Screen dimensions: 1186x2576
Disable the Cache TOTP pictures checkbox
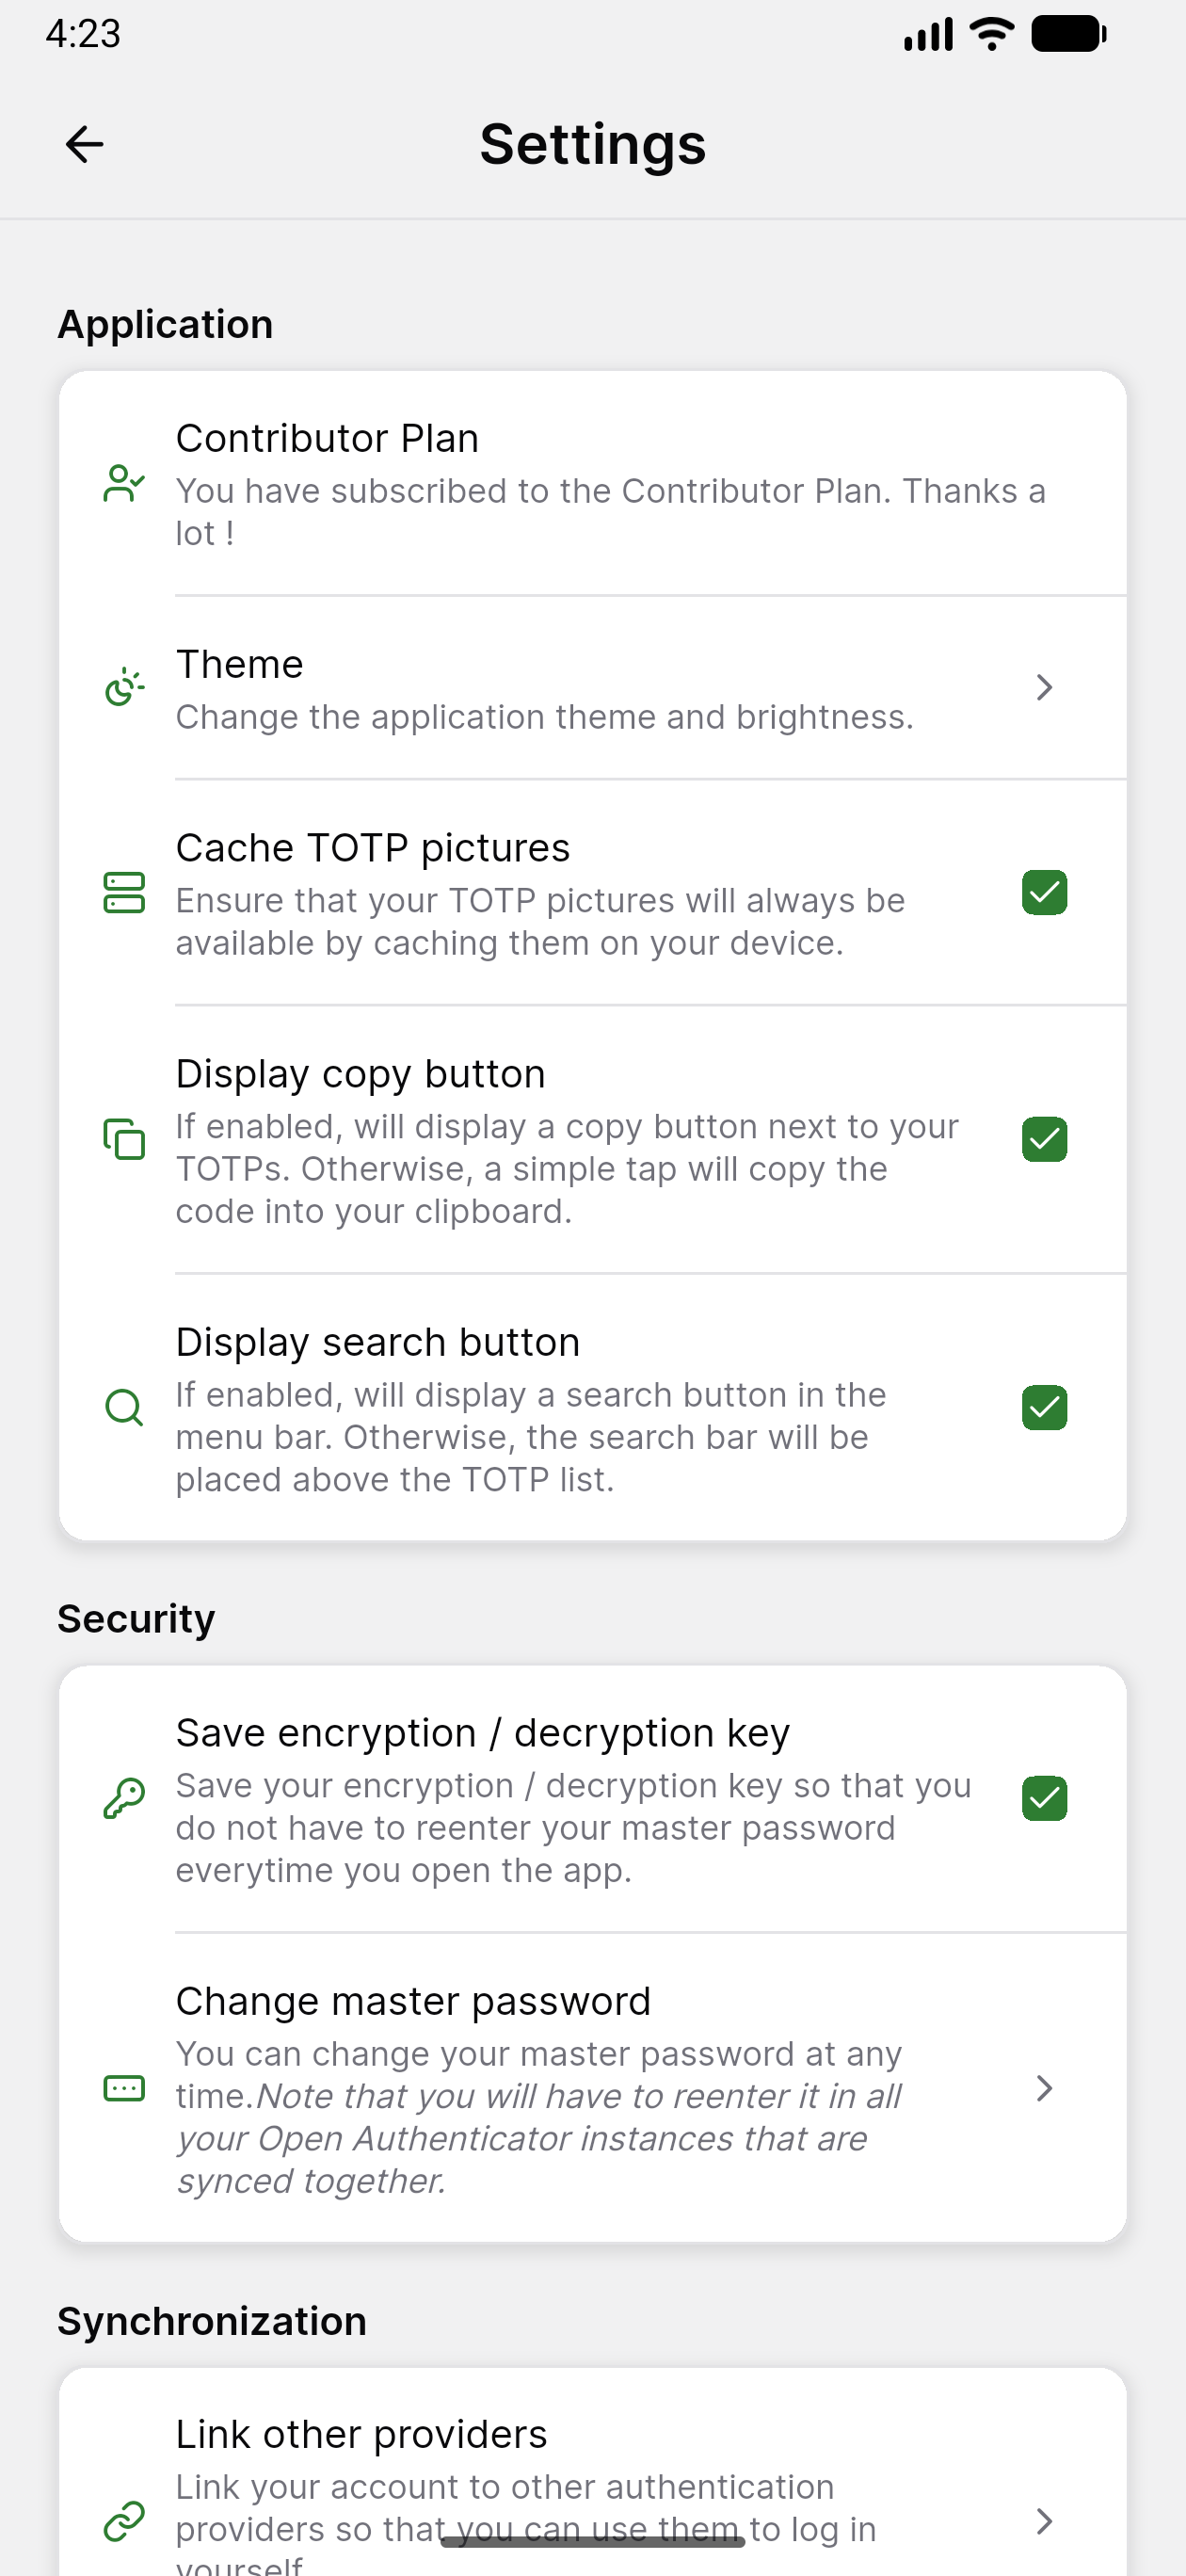click(1044, 893)
